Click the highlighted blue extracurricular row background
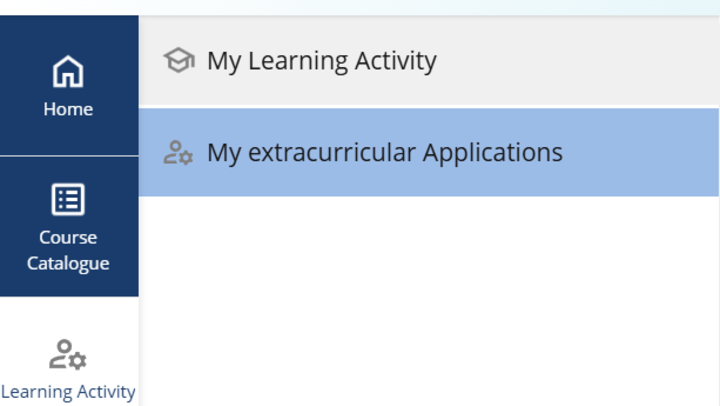The image size is (720, 406). tap(429, 152)
